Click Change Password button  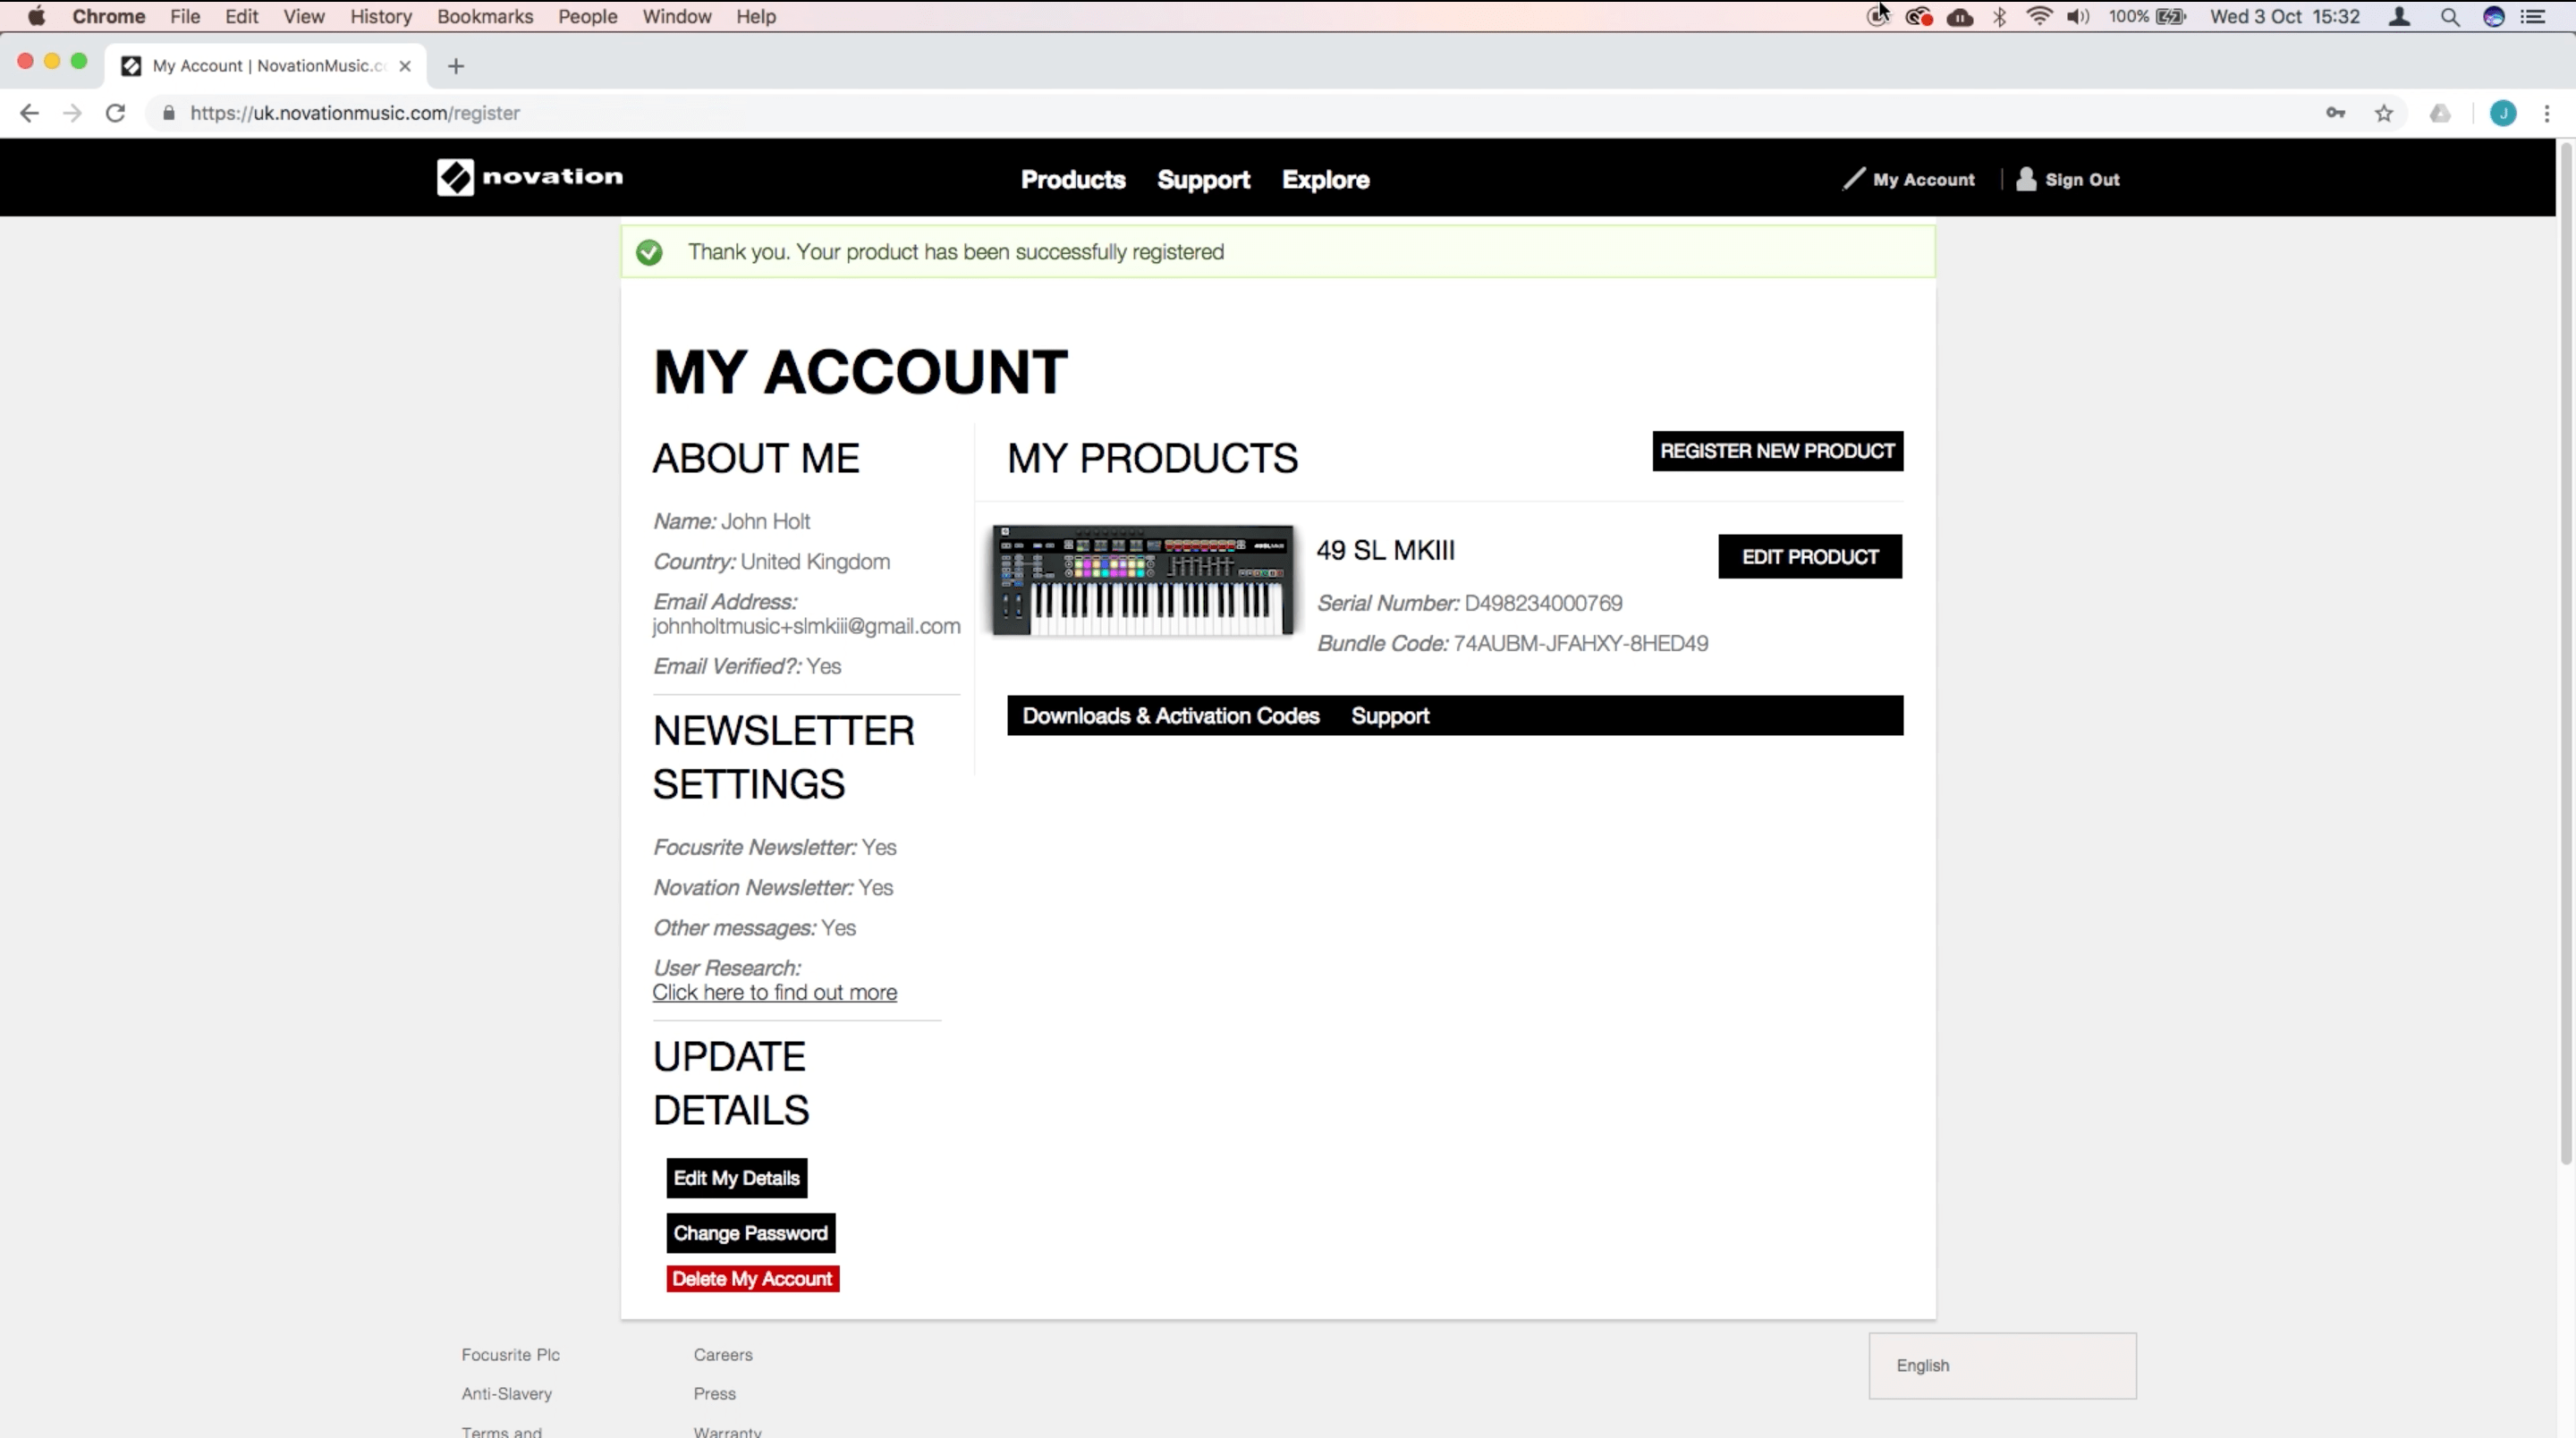click(x=751, y=1233)
